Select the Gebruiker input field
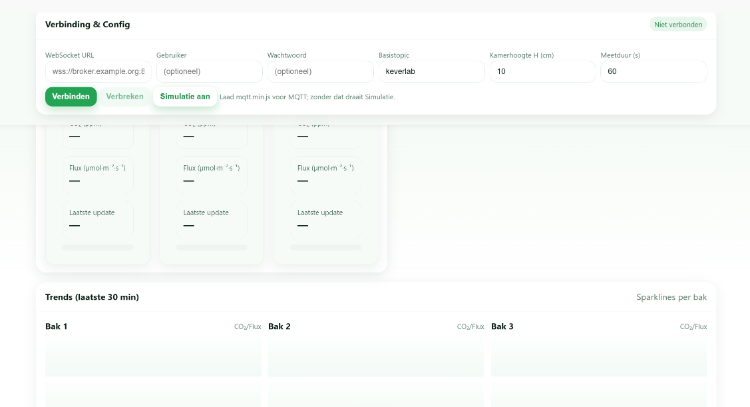This screenshot has width=750, height=407. point(209,72)
